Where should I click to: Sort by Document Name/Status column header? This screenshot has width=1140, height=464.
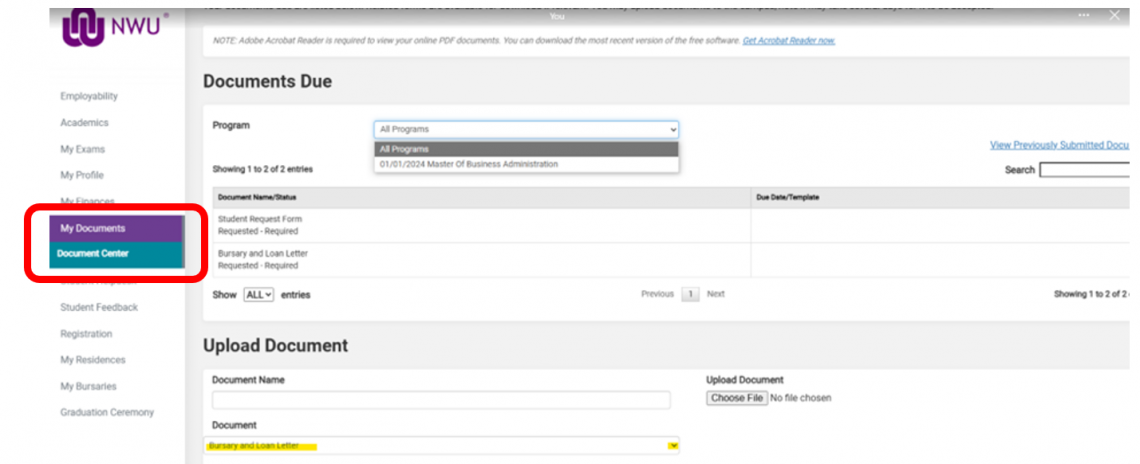click(481, 198)
